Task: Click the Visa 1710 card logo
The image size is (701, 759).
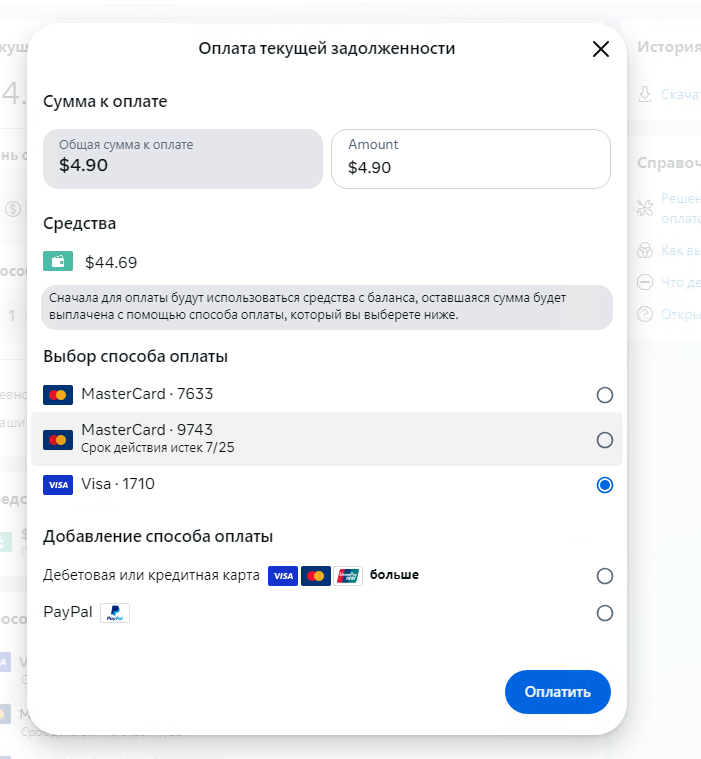Action: tap(58, 484)
